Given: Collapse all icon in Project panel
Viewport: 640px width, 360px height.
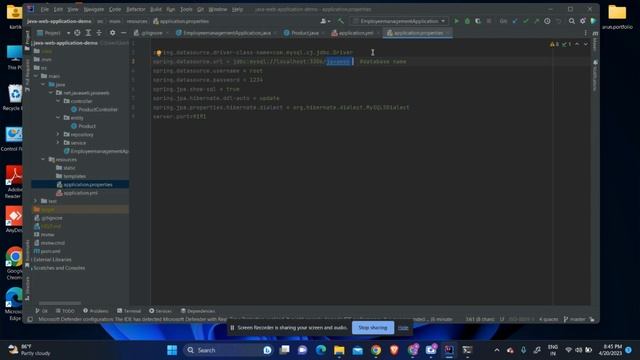Looking at the screenshot, I should coord(99,33).
